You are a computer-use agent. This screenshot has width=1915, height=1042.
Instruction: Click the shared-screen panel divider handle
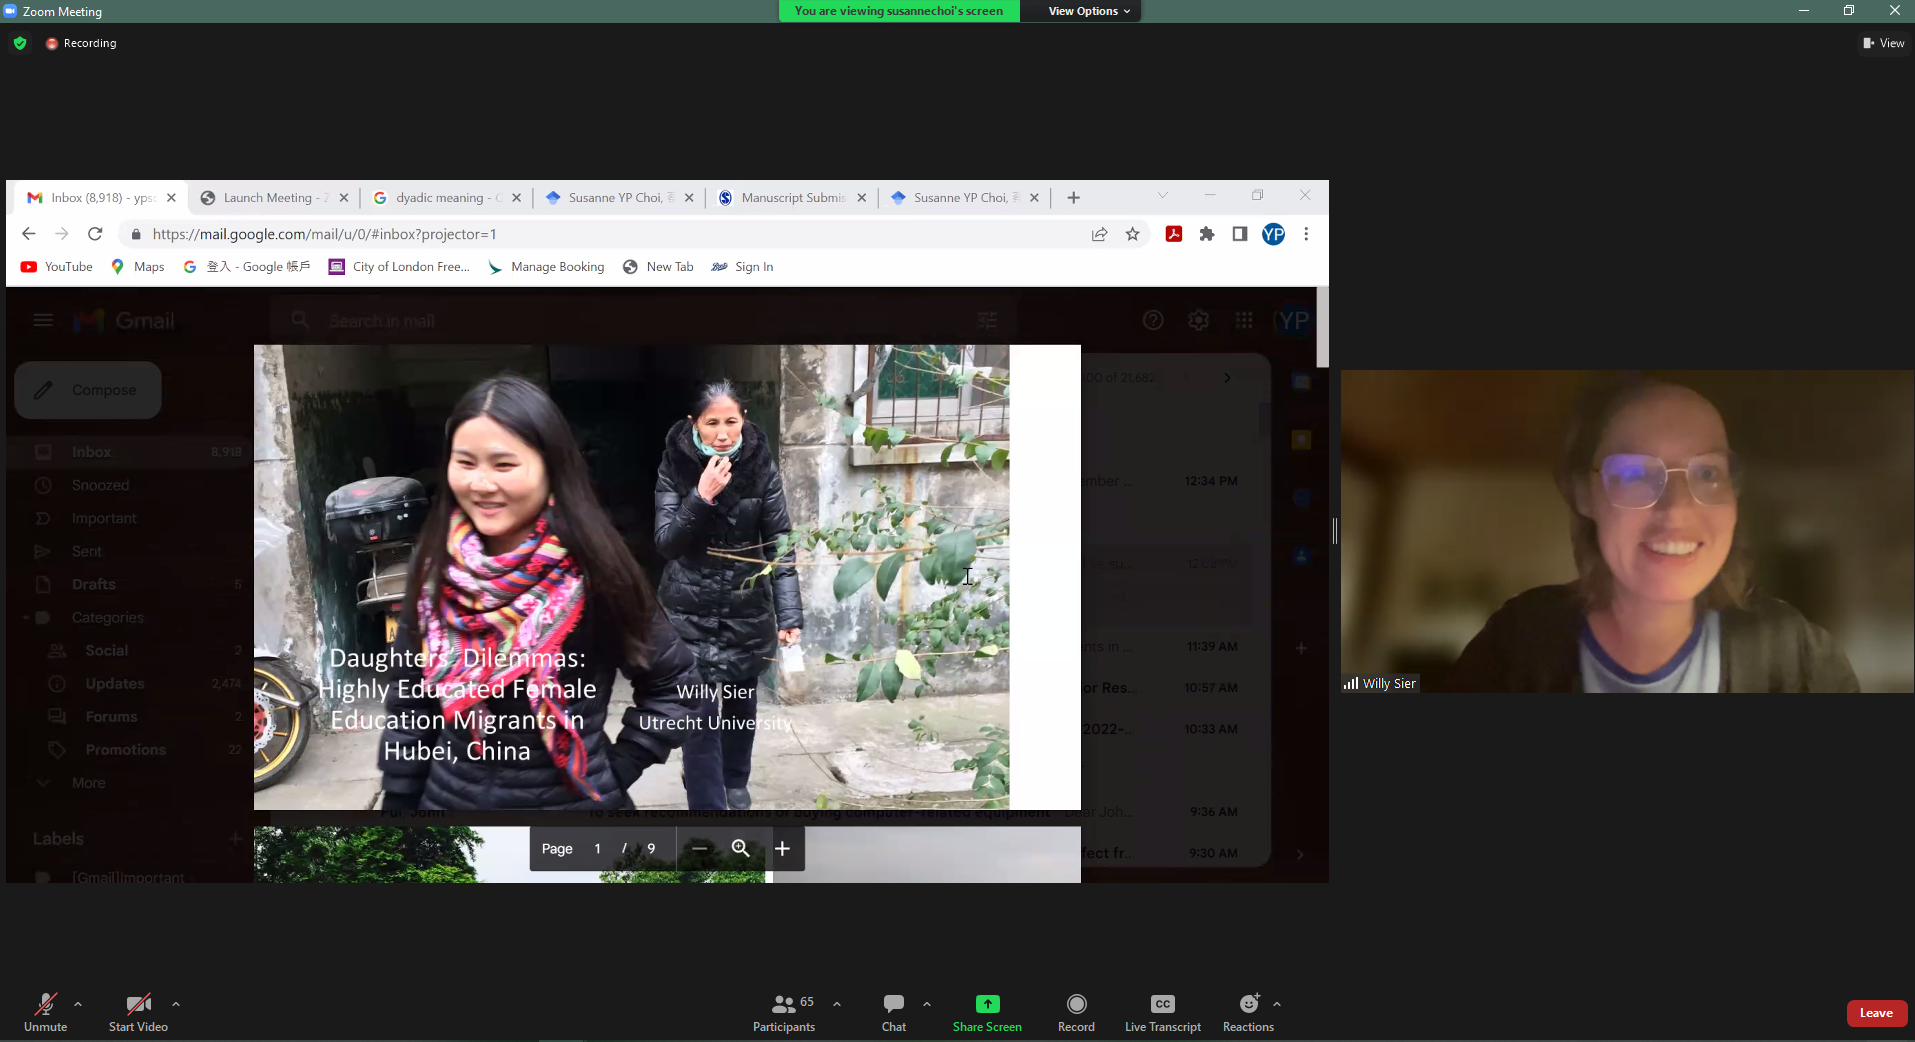pos(1335,531)
